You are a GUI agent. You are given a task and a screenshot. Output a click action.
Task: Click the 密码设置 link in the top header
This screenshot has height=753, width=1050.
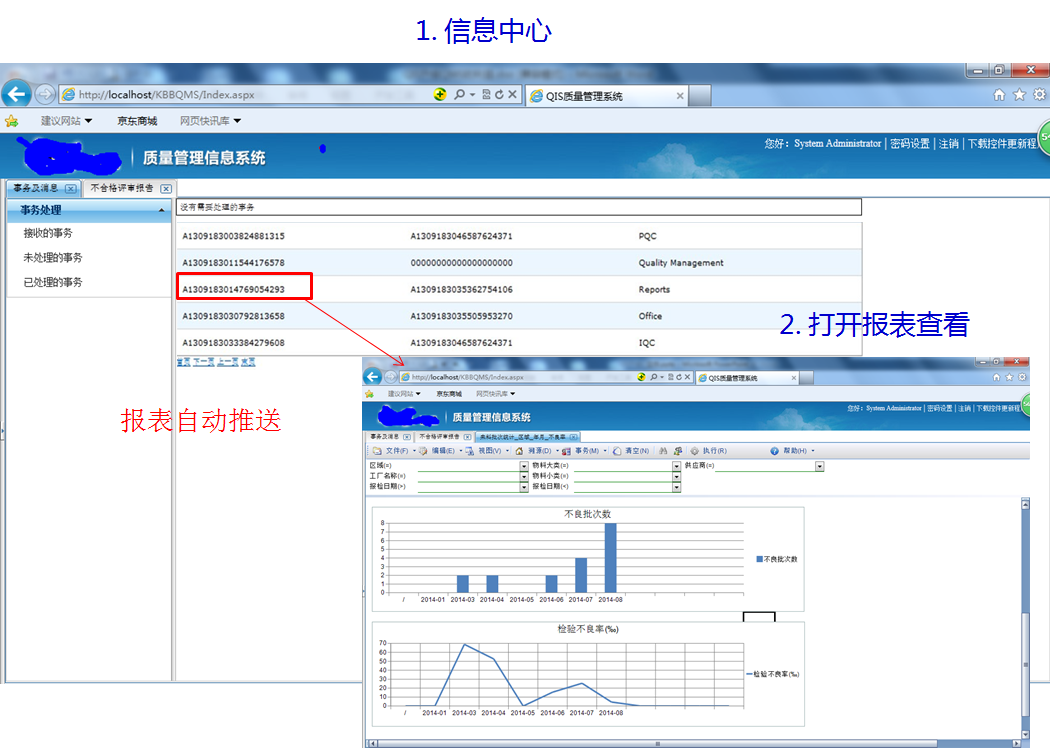[909, 144]
